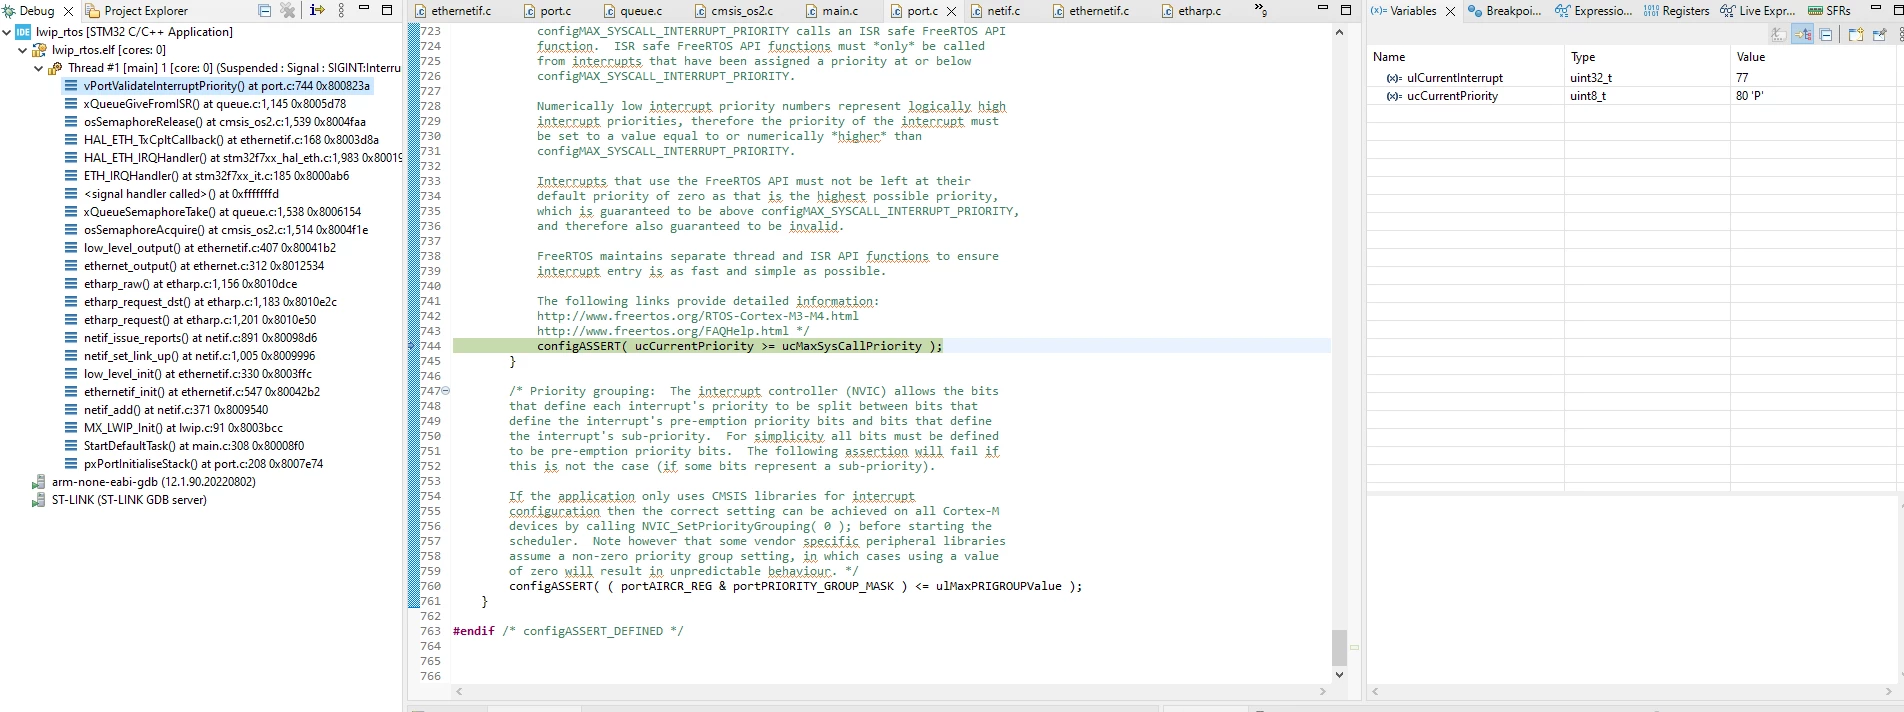Click the editor scroll up arrow
This screenshot has height=712, width=1904.
(x=1339, y=32)
